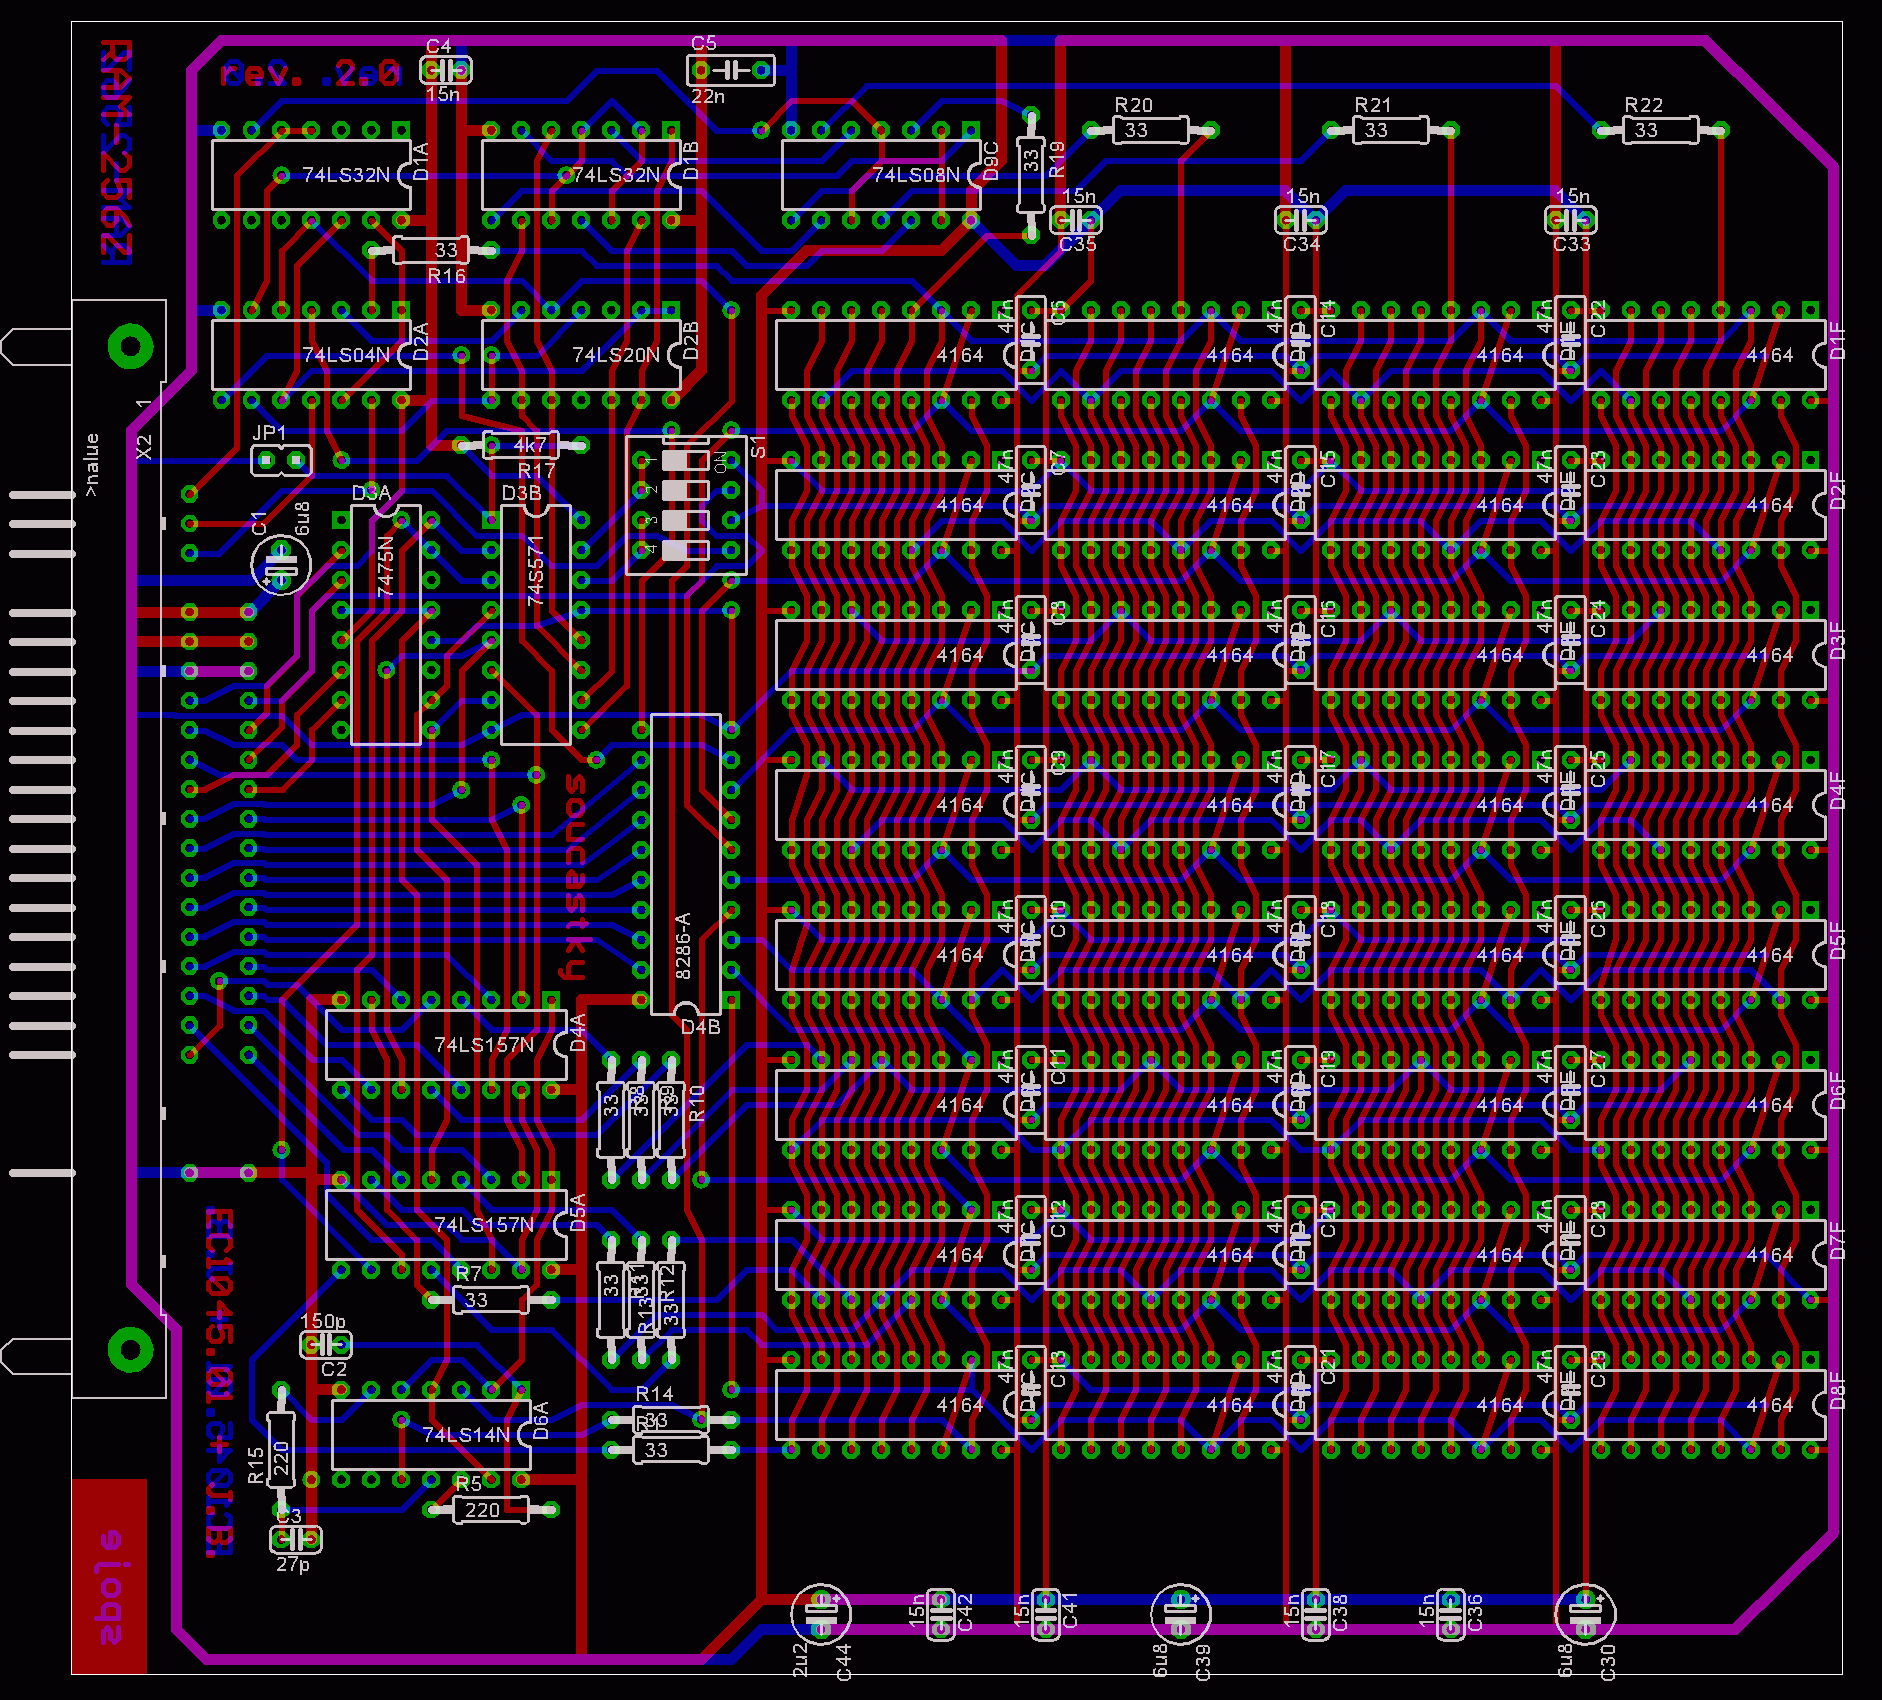Click the 'rev. 2.0' revision text

click(310, 73)
